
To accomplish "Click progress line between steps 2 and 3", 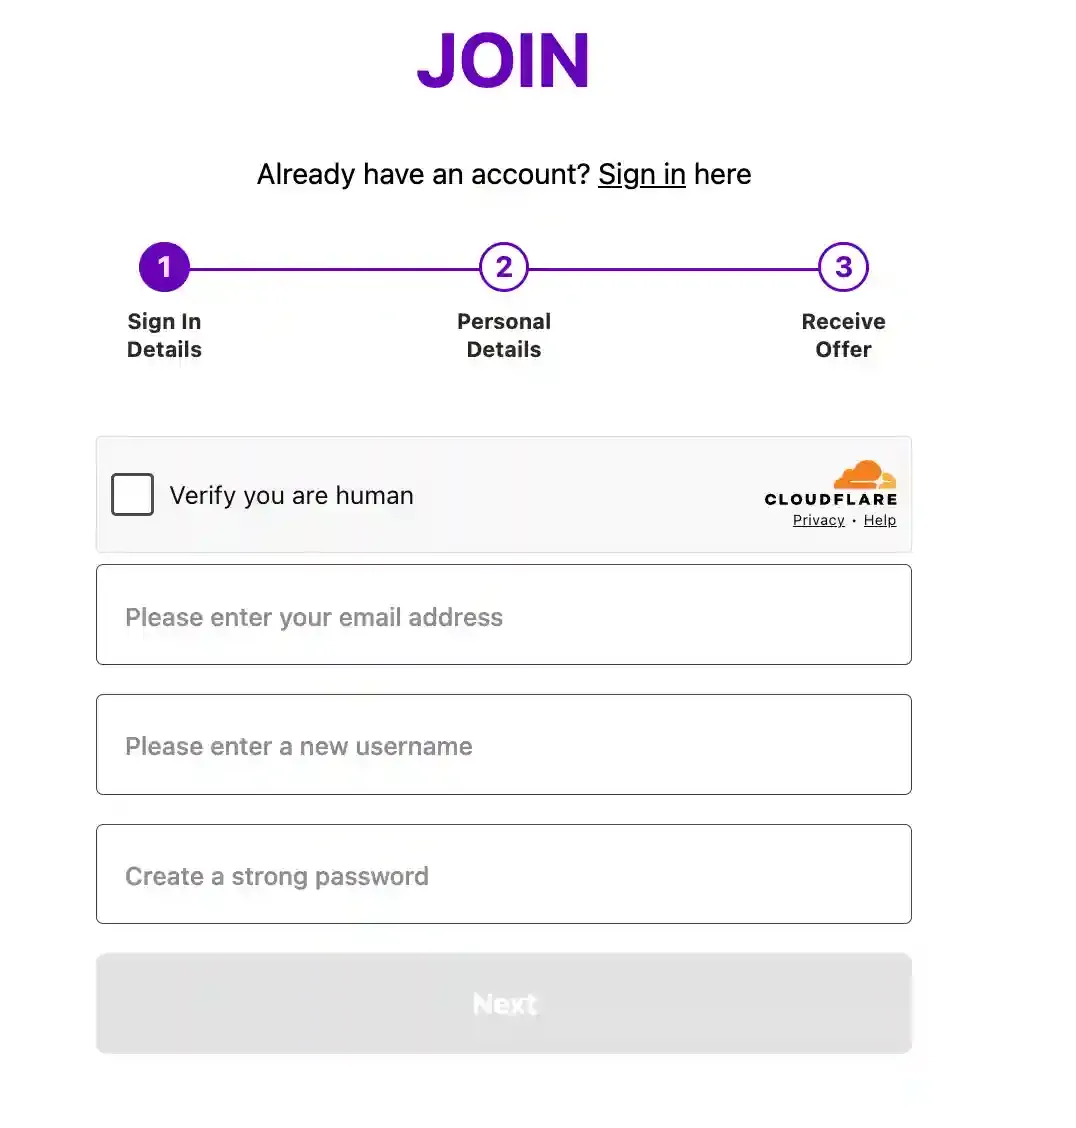I will tap(674, 269).
